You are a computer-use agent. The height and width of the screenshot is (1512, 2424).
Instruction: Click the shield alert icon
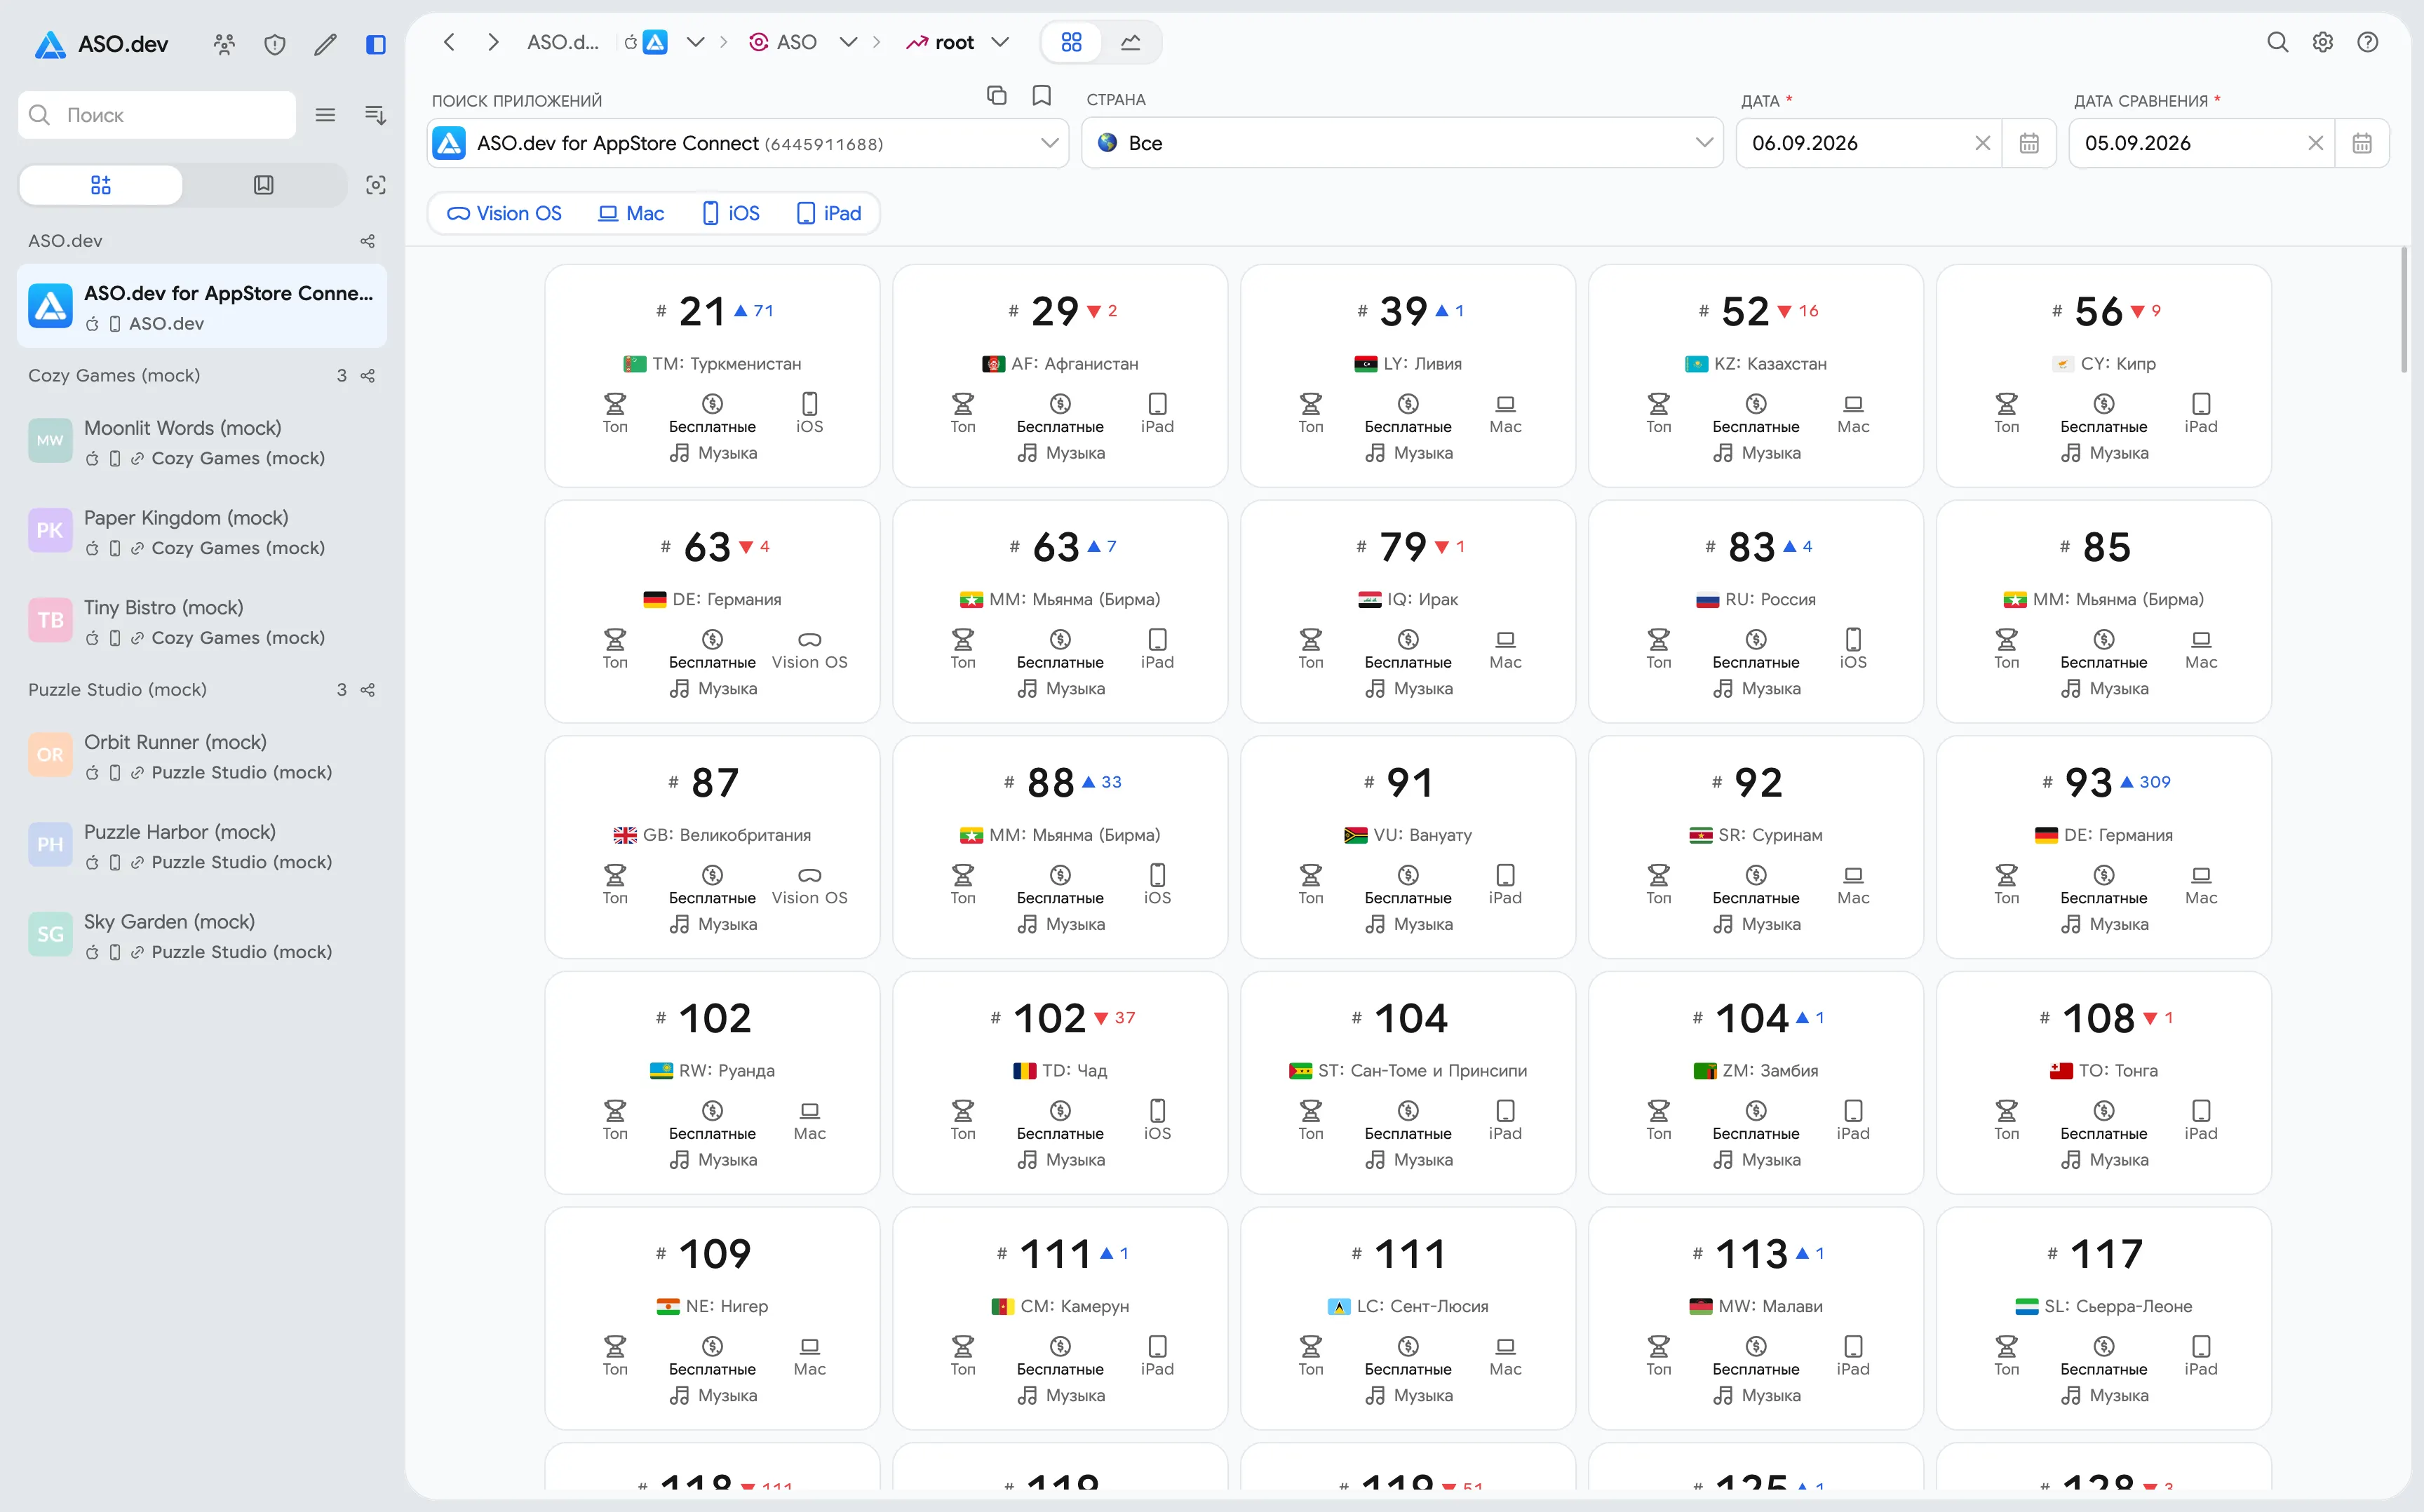[274, 43]
